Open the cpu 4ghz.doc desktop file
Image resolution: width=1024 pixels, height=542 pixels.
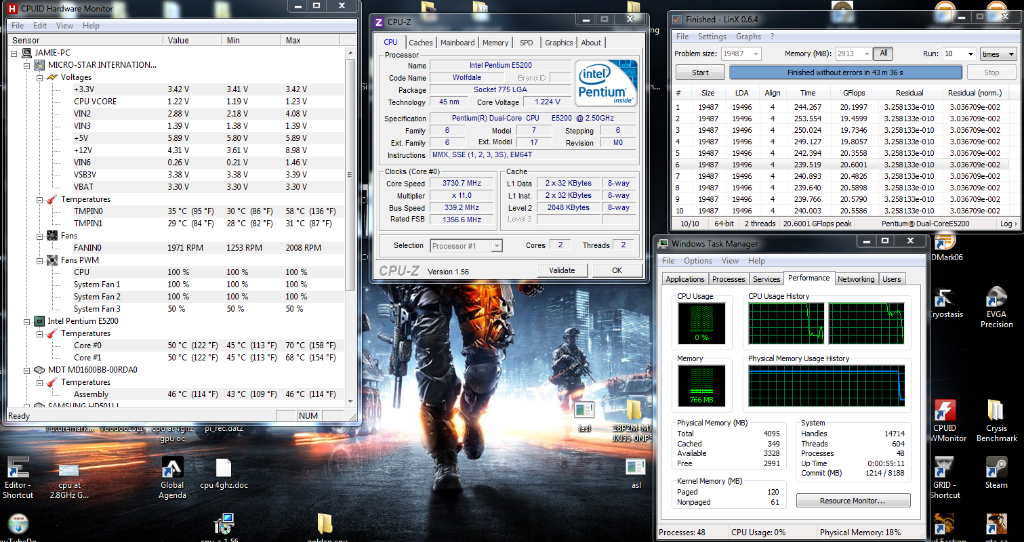pos(224,474)
